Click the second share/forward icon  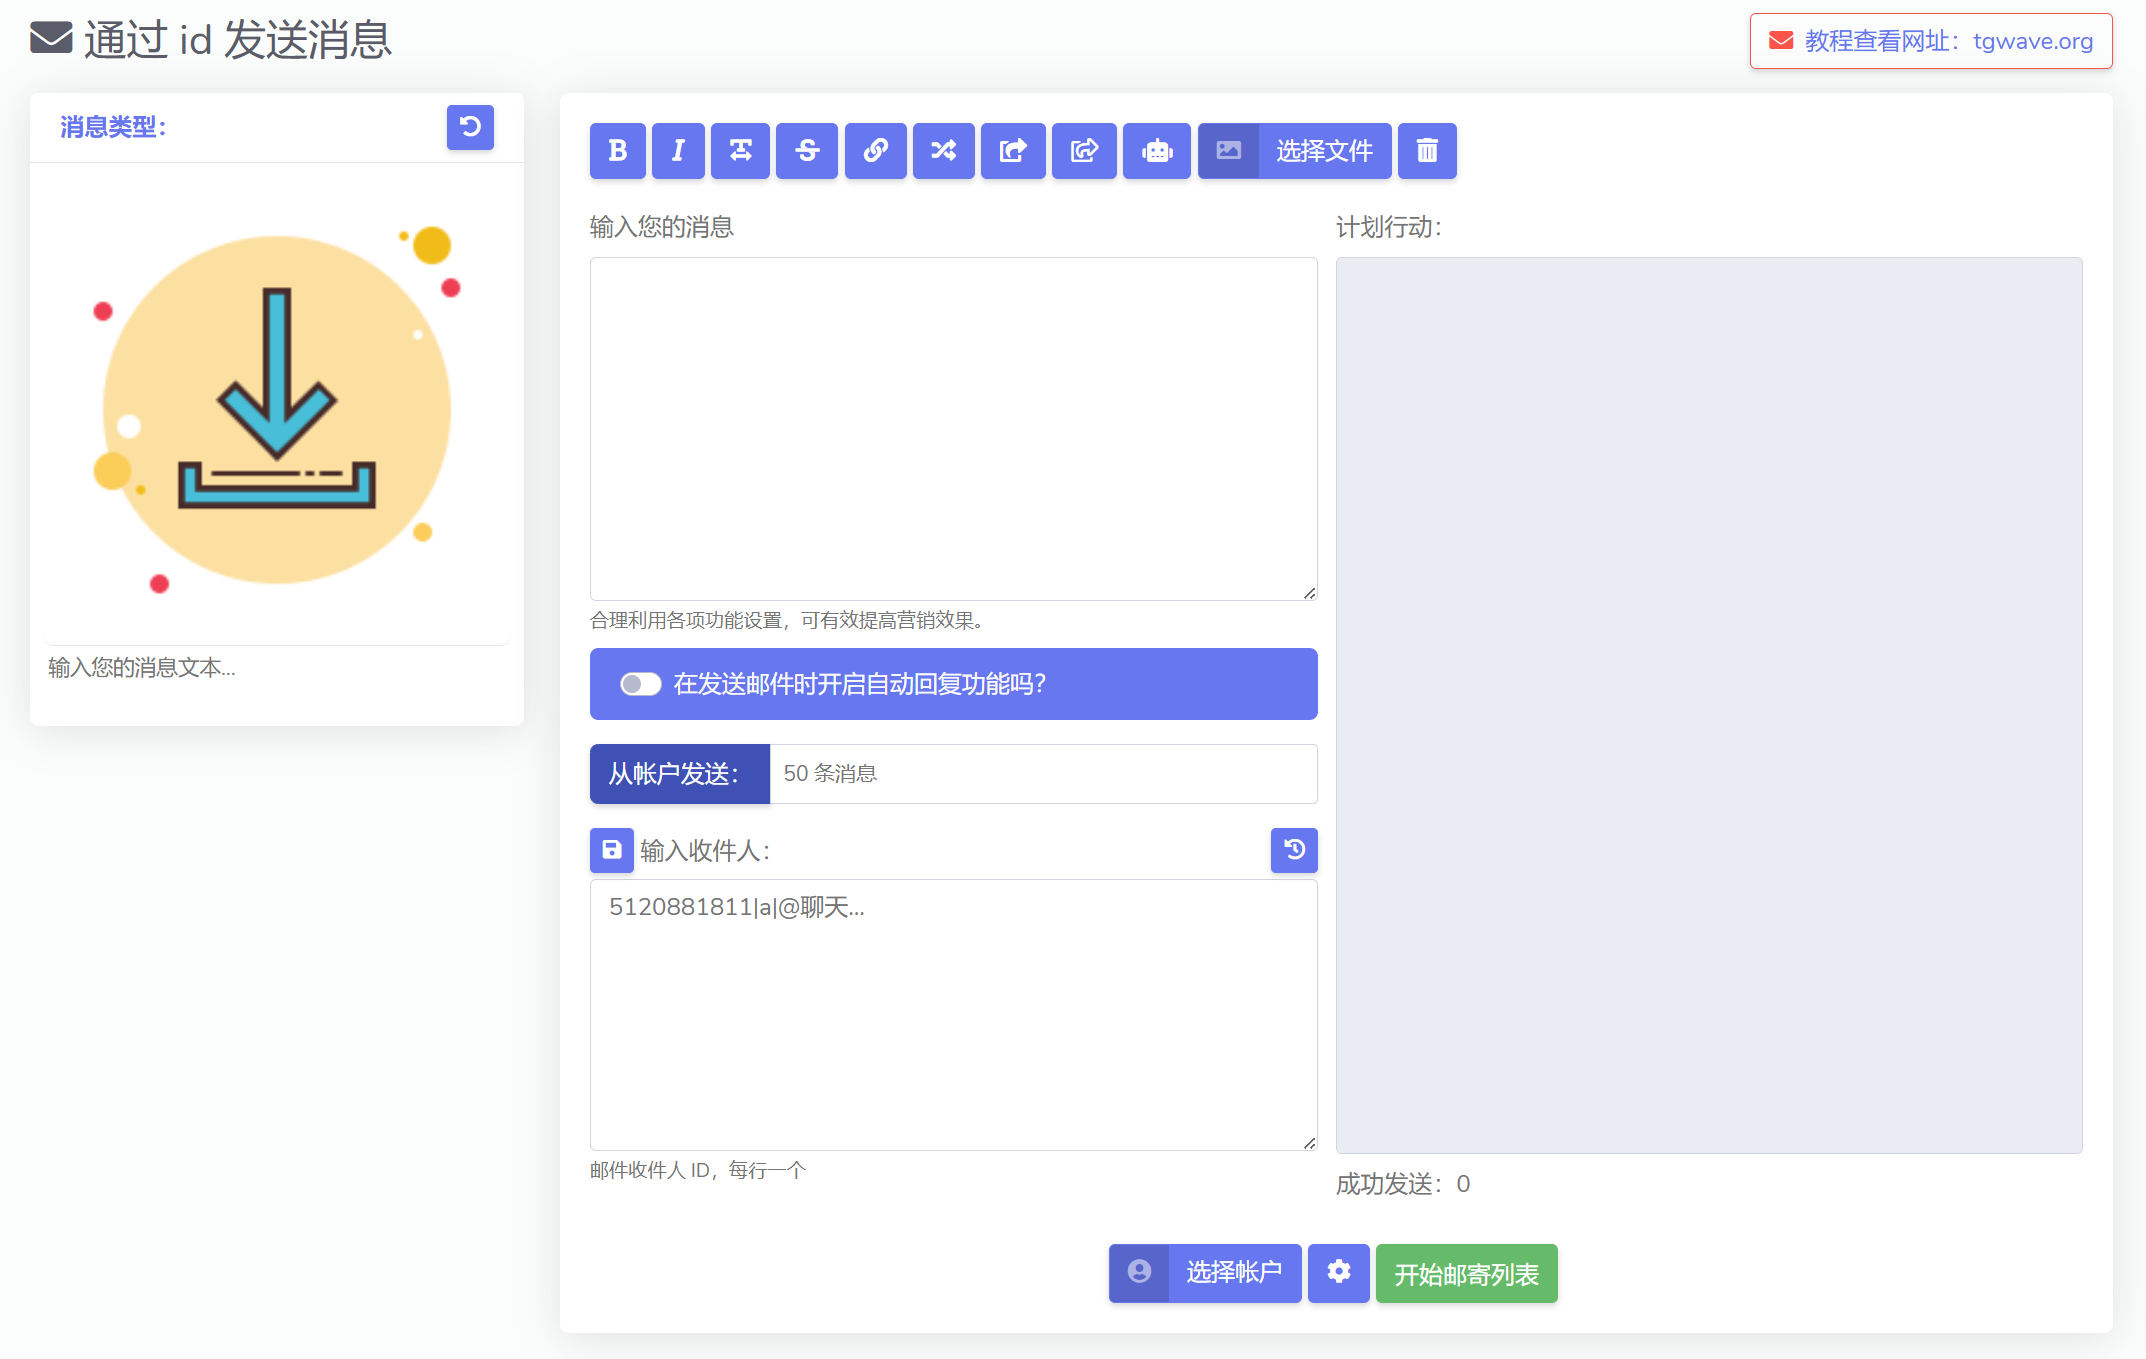pyautogui.click(x=1084, y=151)
